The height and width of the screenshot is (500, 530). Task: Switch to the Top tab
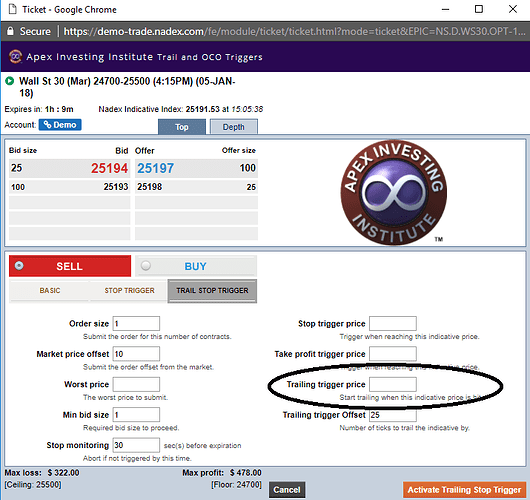[182, 127]
